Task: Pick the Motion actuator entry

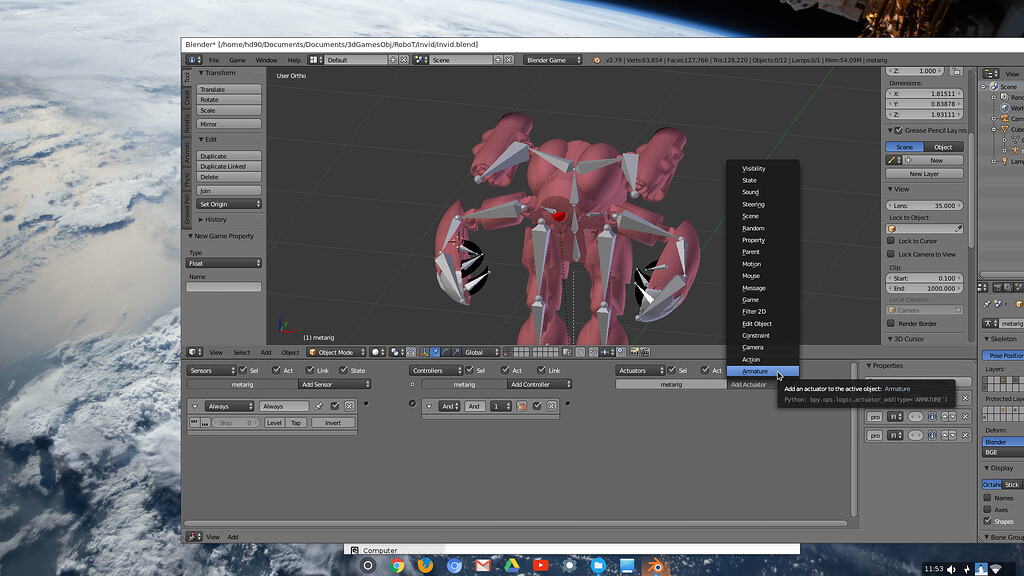Action: pyautogui.click(x=762, y=264)
